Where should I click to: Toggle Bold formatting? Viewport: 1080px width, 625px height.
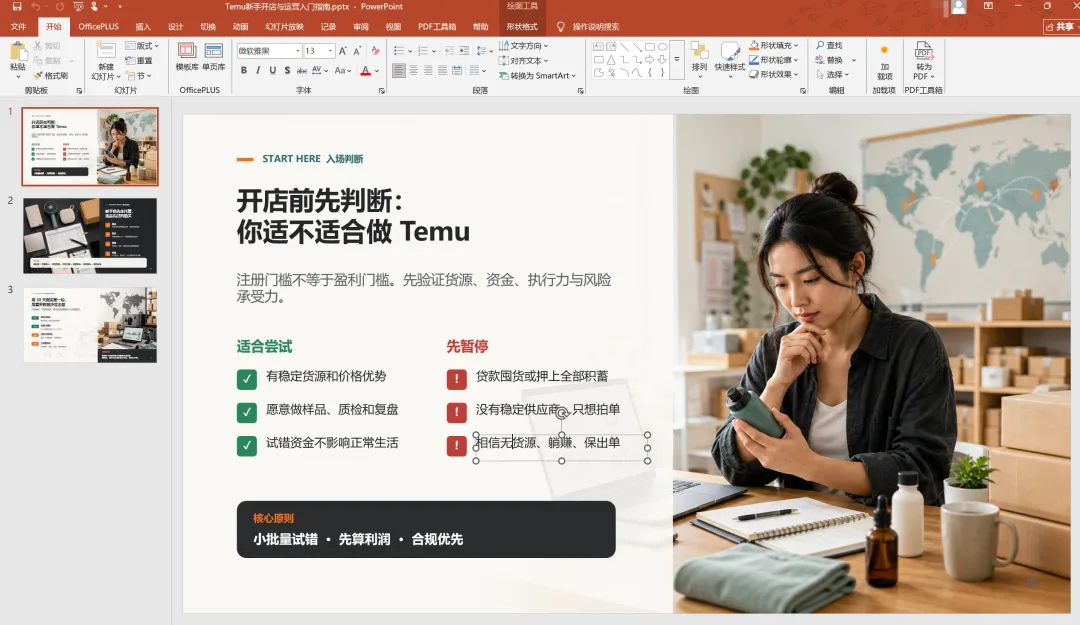coord(244,70)
